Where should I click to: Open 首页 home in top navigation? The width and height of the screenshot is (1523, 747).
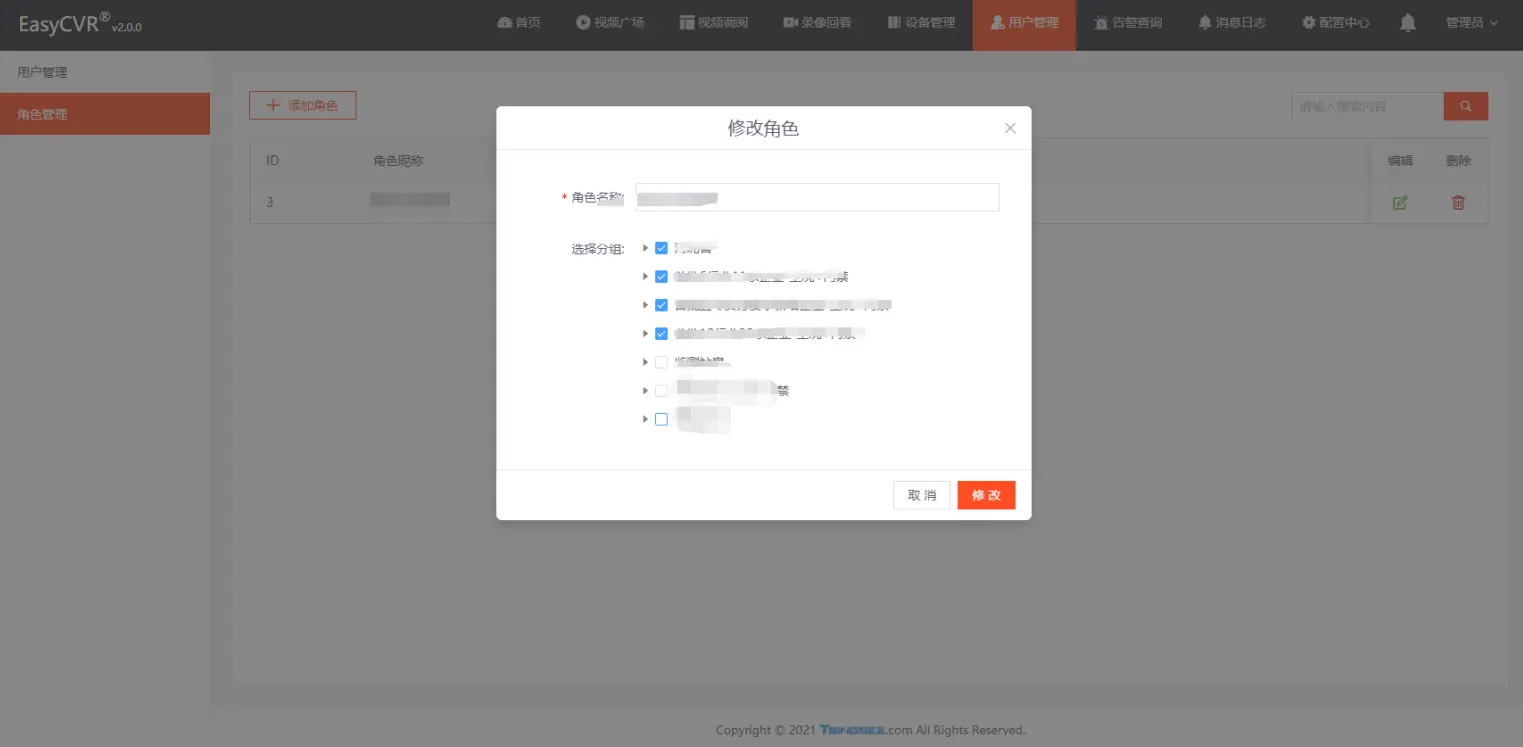519,23
